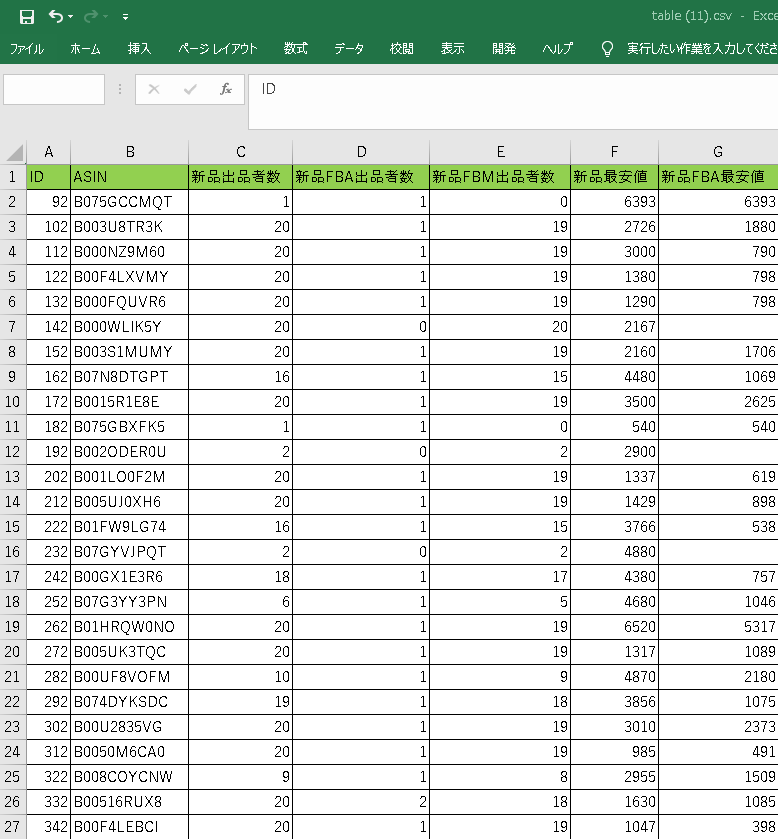The image size is (778, 839).
Task: Switch to the 挿入 (Insert) ribbon tab
Action: [x=139, y=49]
